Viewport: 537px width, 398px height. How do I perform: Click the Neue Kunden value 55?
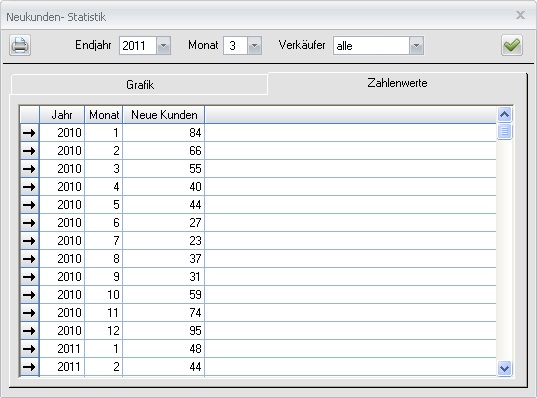164,169
